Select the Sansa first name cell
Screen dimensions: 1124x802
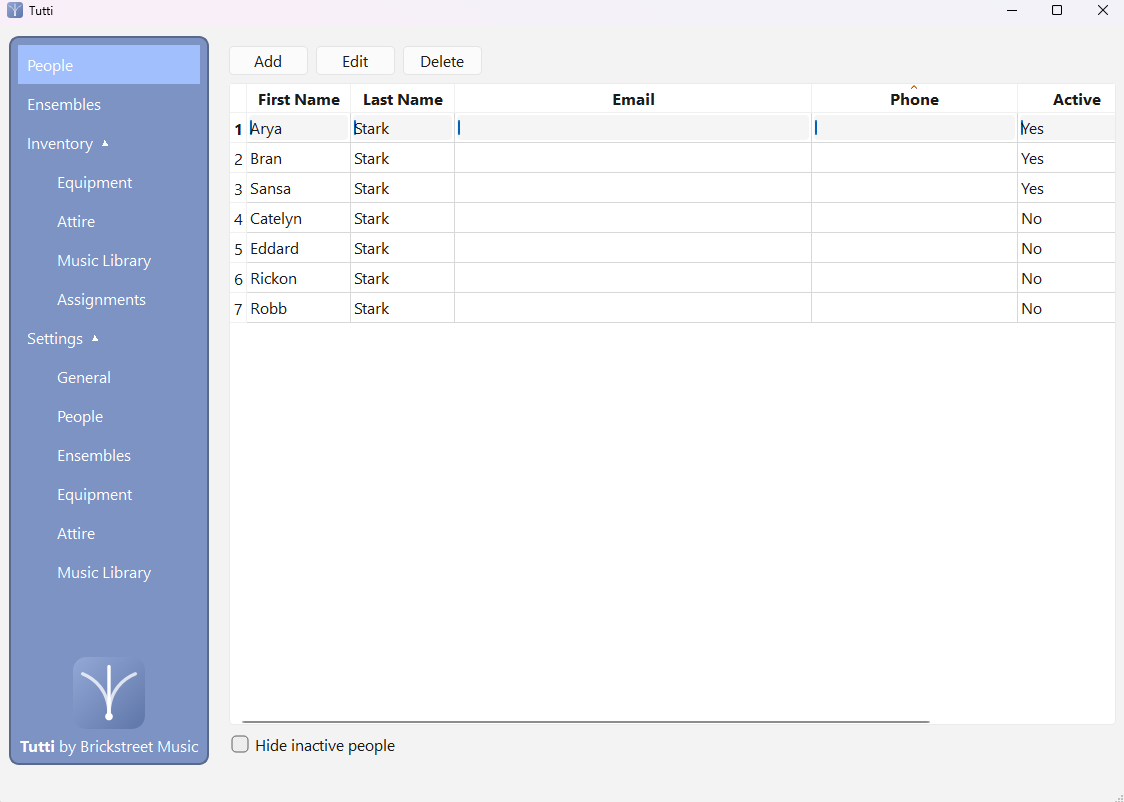coord(298,188)
